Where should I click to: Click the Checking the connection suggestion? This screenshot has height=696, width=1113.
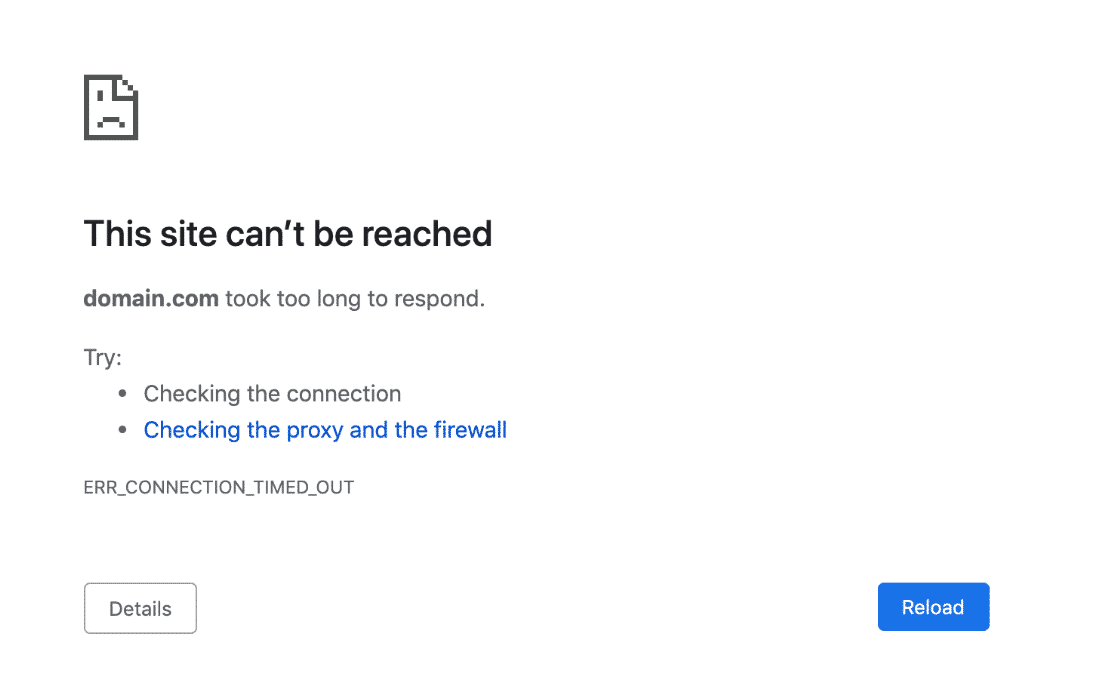point(273,394)
